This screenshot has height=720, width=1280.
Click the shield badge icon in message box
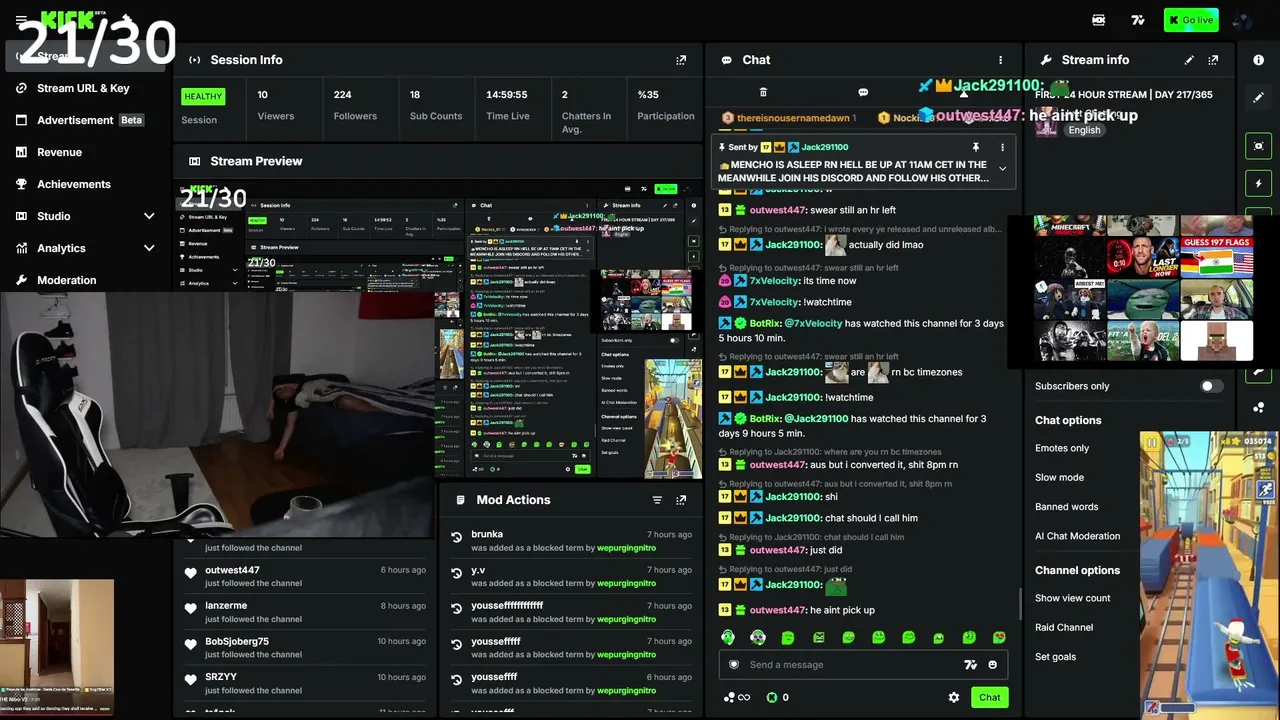tap(734, 665)
